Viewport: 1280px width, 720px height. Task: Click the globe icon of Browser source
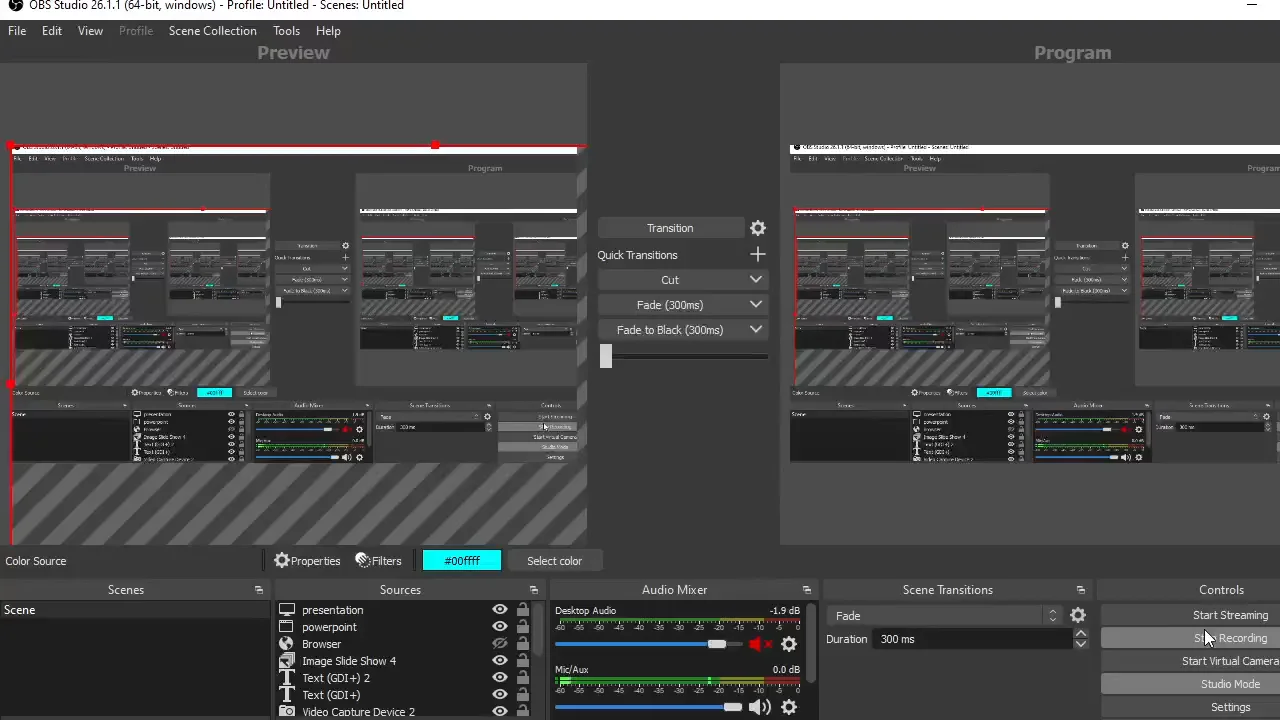click(287, 644)
